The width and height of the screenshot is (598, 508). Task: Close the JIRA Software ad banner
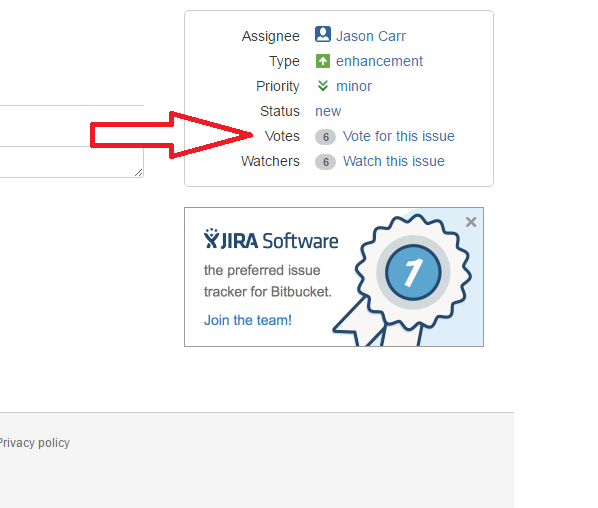tap(471, 222)
